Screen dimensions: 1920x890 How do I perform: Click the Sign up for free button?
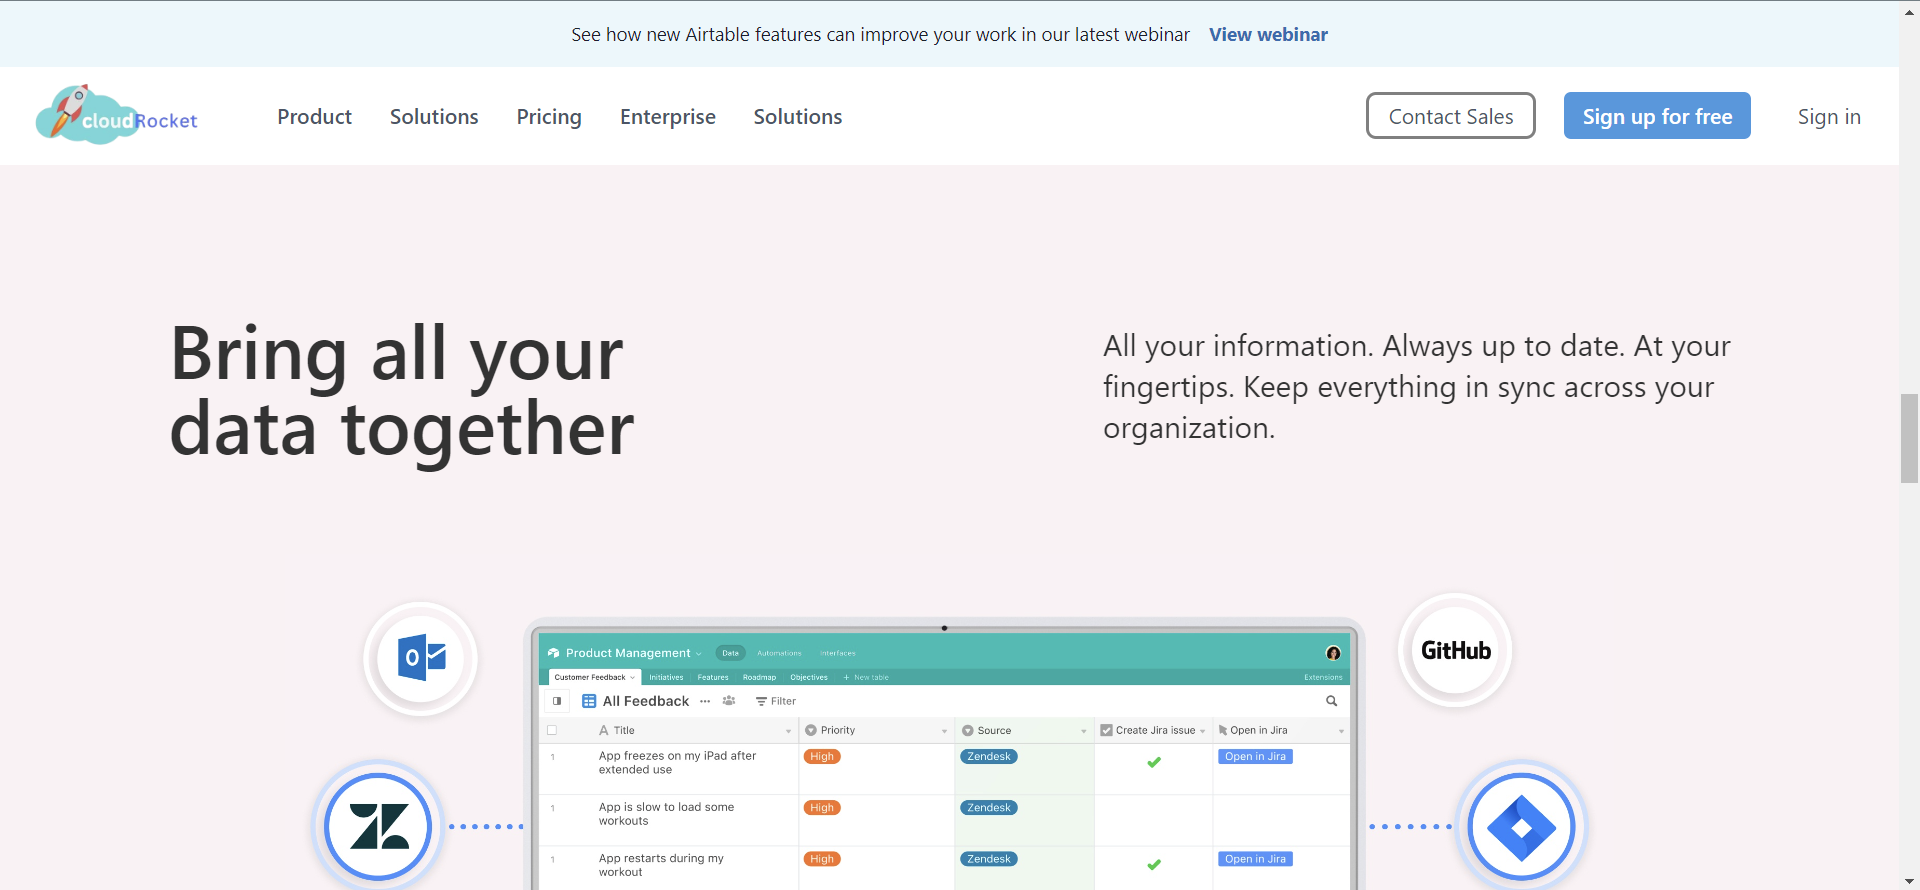[1657, 116]
